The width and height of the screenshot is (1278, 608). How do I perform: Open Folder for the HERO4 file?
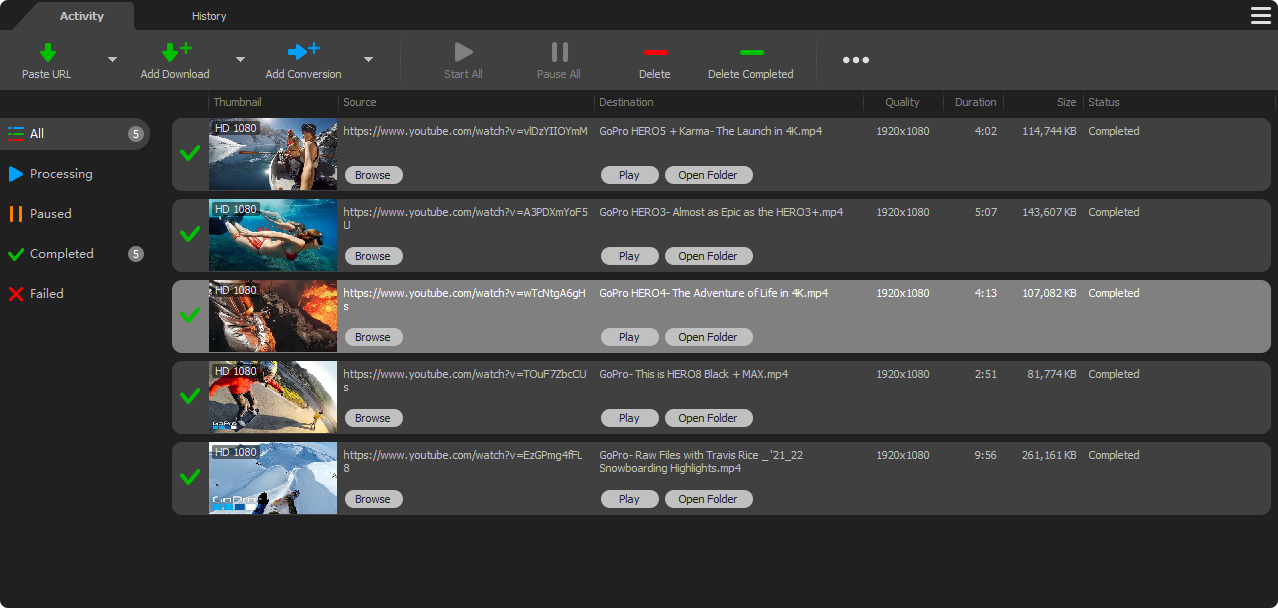coord(708,337)
